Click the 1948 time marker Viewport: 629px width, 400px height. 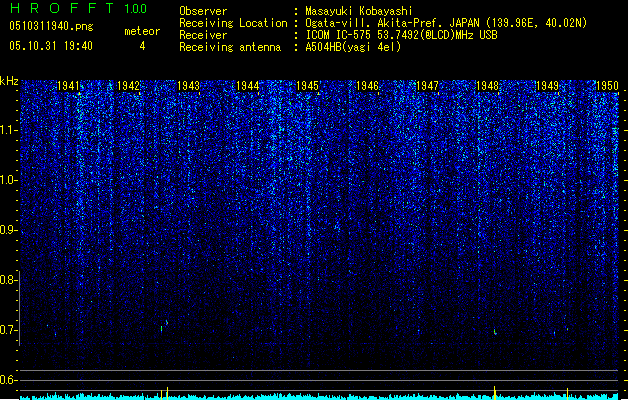click(487, 86)
